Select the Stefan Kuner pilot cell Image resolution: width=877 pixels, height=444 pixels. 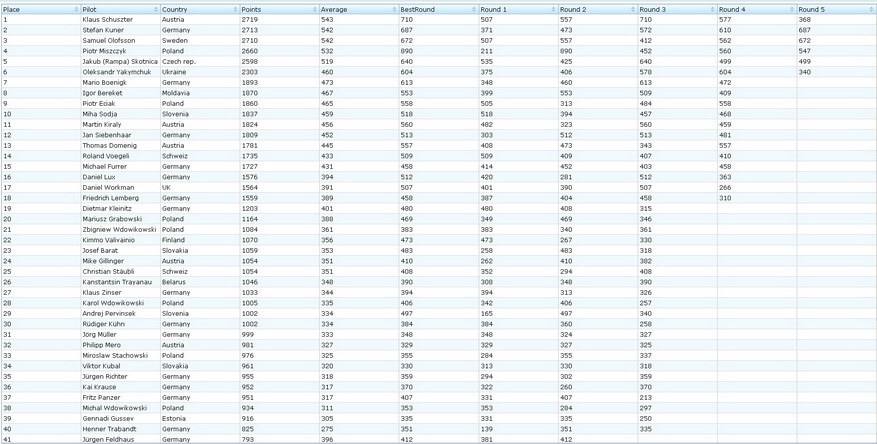point(103,30)
